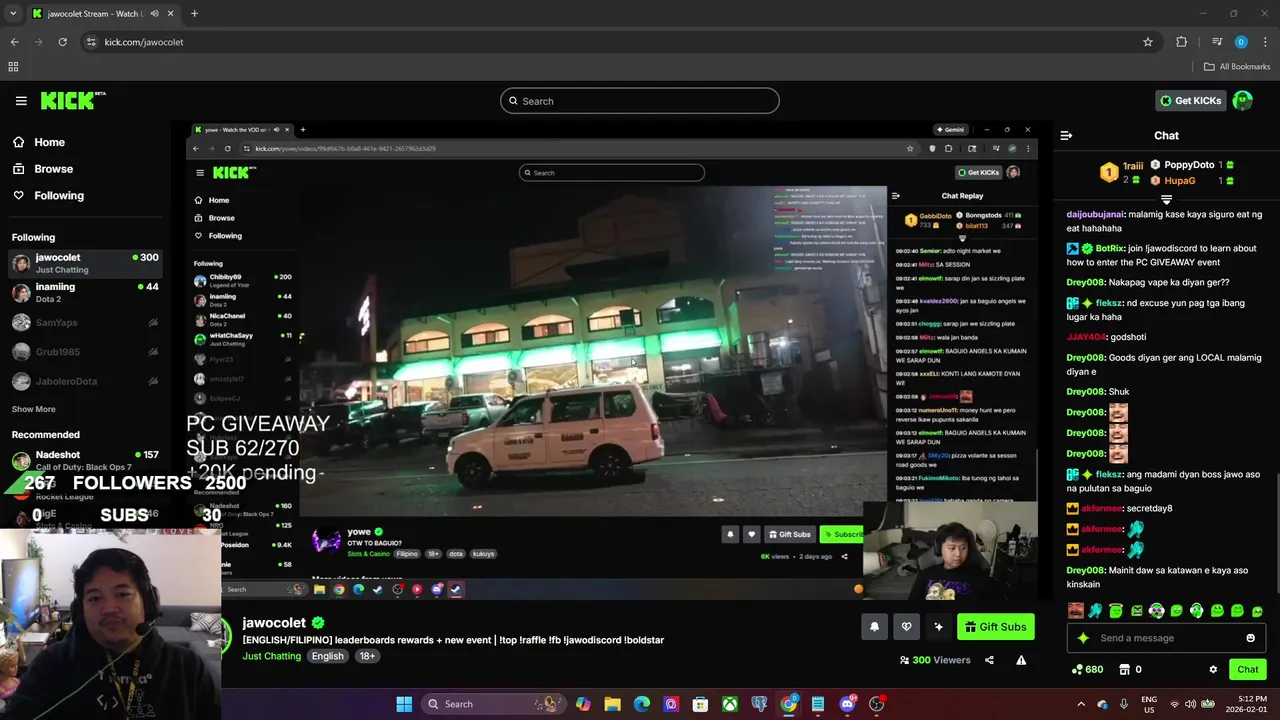Collapse the chat panel with arrow icon

pos(1066,135)
